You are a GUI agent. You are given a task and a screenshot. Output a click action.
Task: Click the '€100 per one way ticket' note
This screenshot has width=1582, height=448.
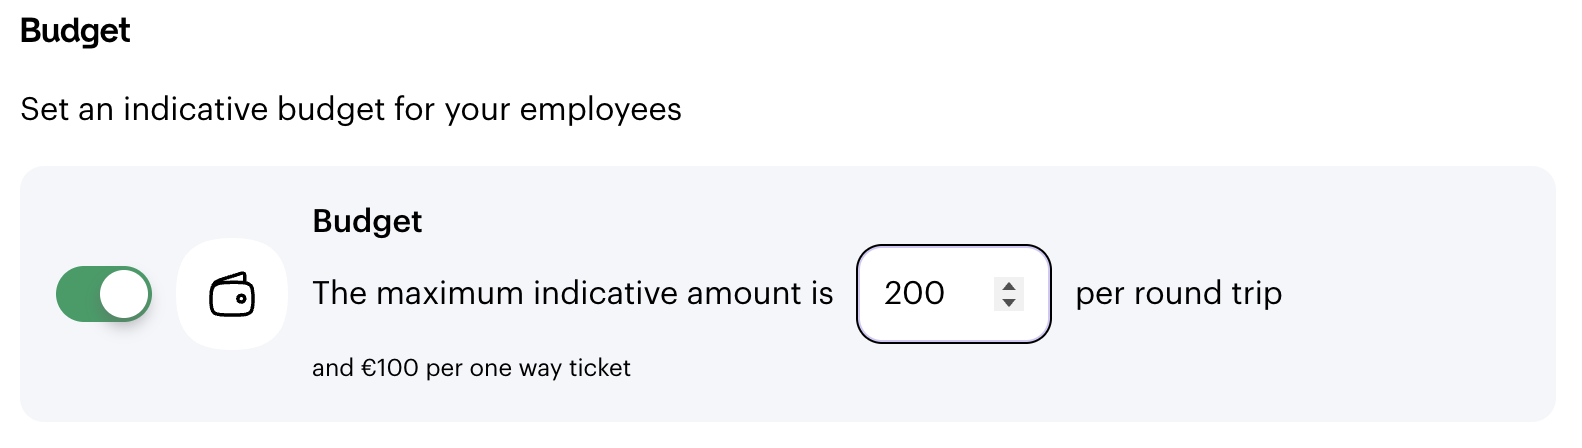[x=496, y=368]
